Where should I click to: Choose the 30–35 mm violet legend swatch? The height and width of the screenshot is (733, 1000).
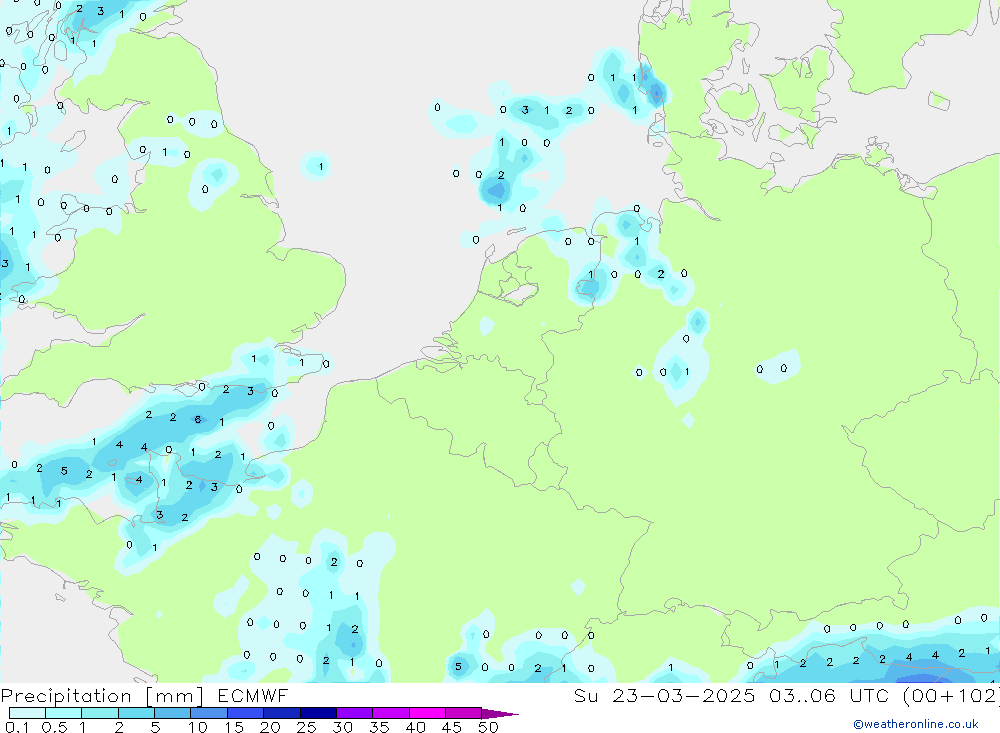tap(355, 713)
